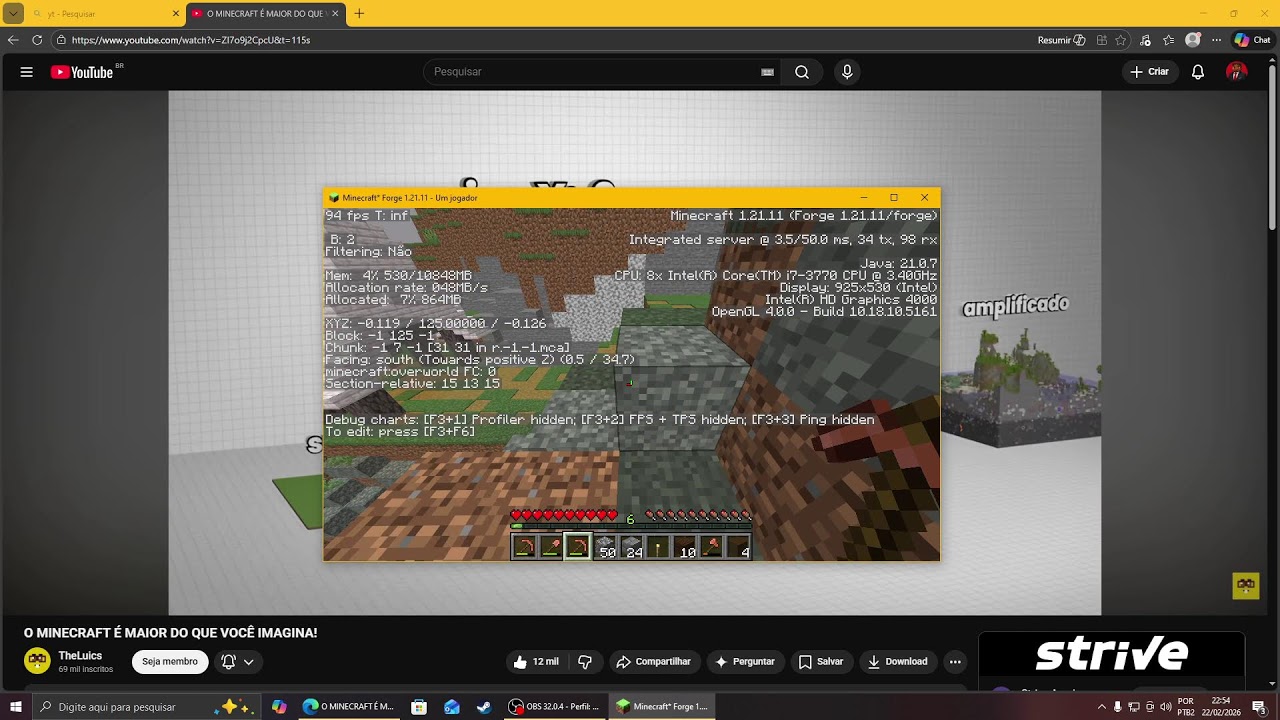Open Copilot from the taskbar
Image resolution: width=1280 pixels, height=720 pixels.
[279, 707]
